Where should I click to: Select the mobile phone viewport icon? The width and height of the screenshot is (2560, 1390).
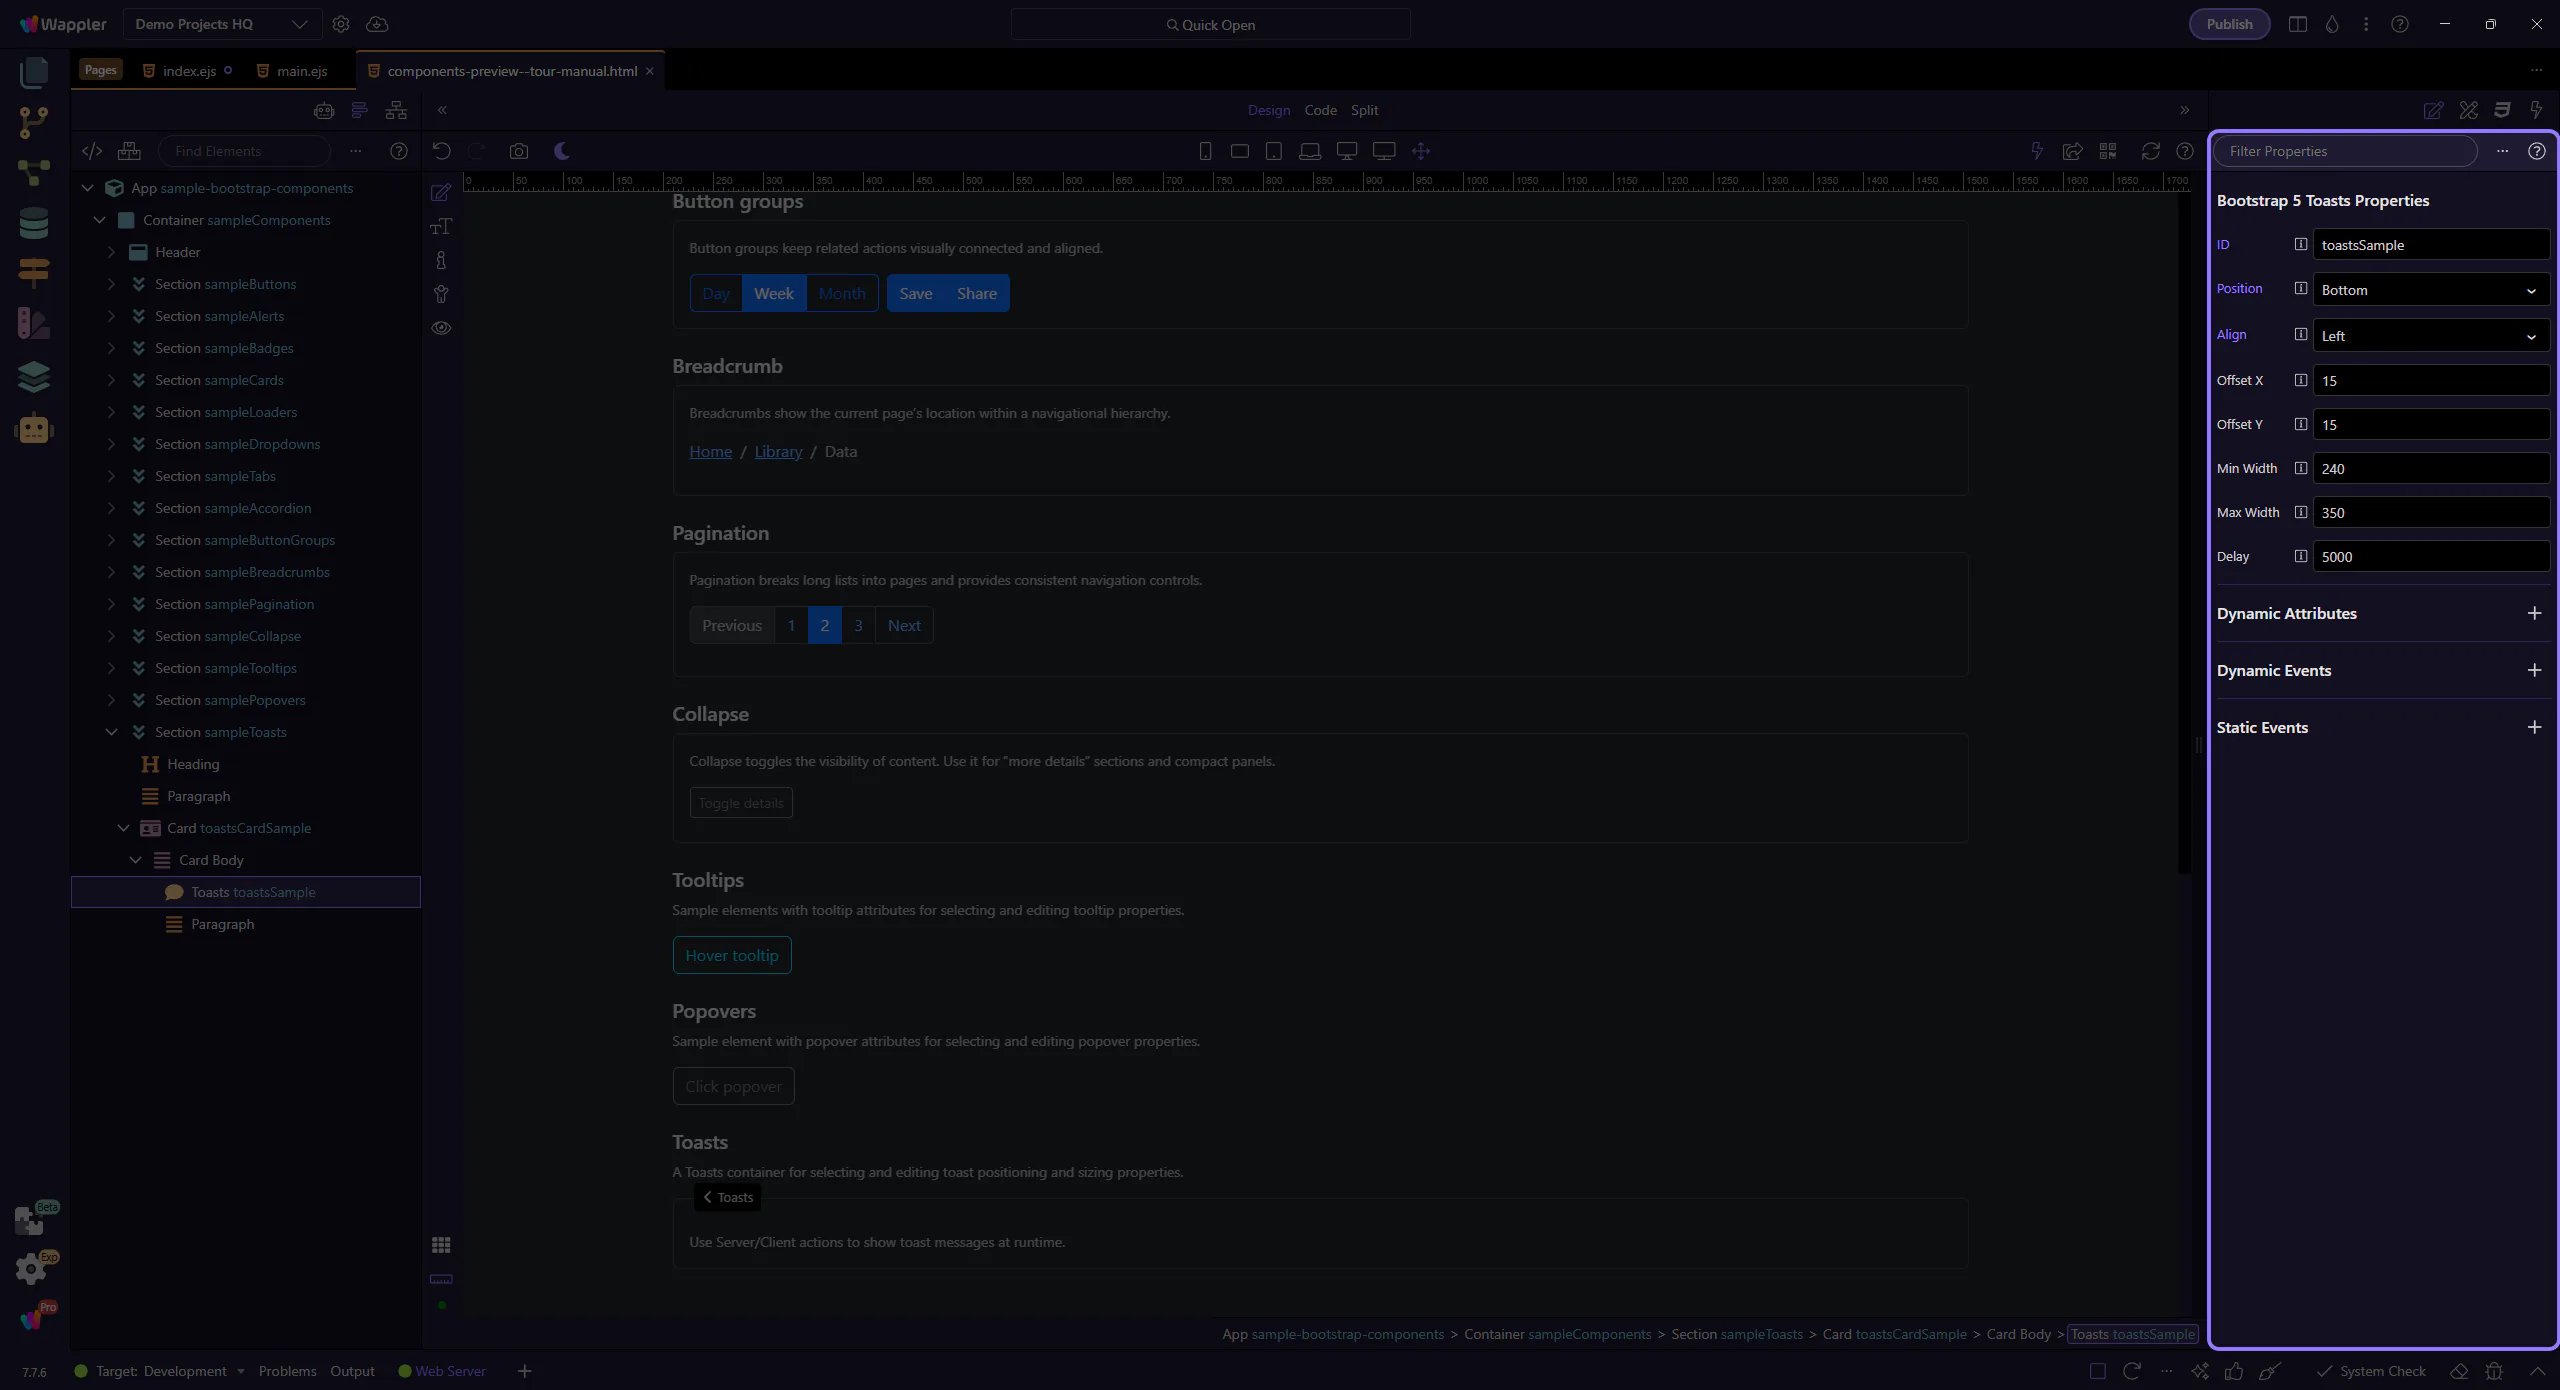pyautogui.click(x=1205, y=151)
